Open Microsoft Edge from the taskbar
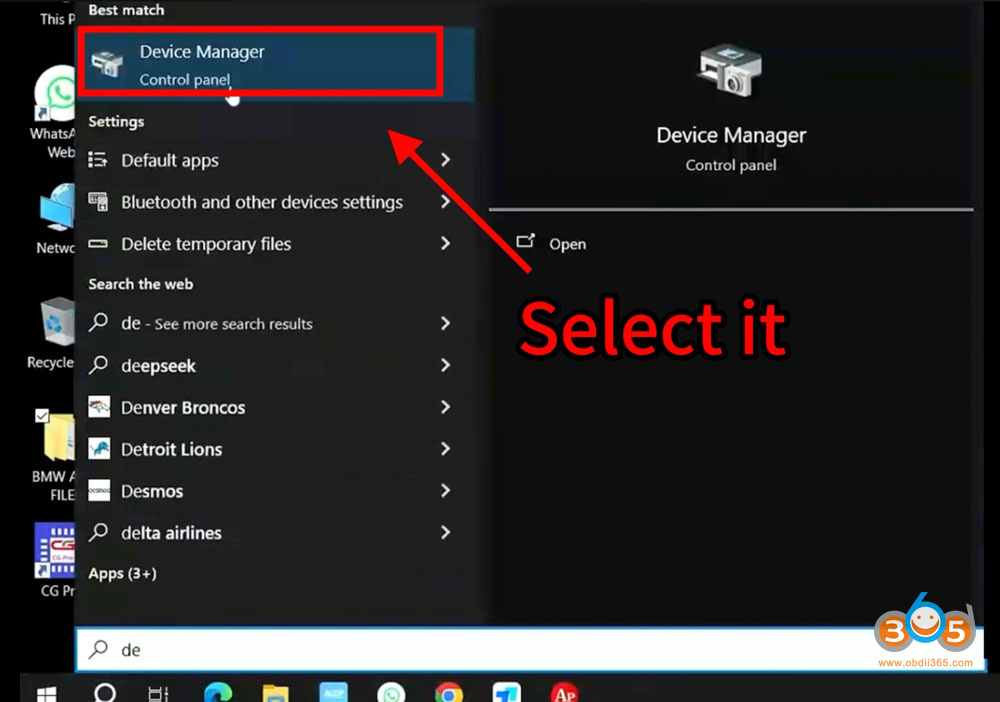The width and height of the screenshot is (1000, 702). 217,692
